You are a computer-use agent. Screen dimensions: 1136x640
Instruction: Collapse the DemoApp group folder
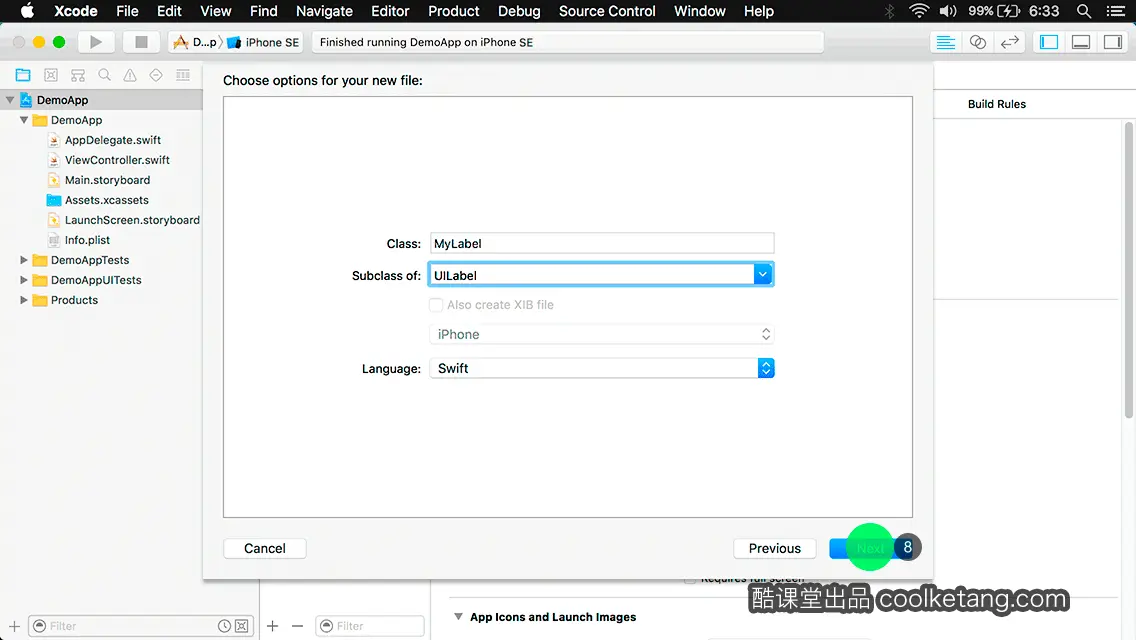pos(24,120)
